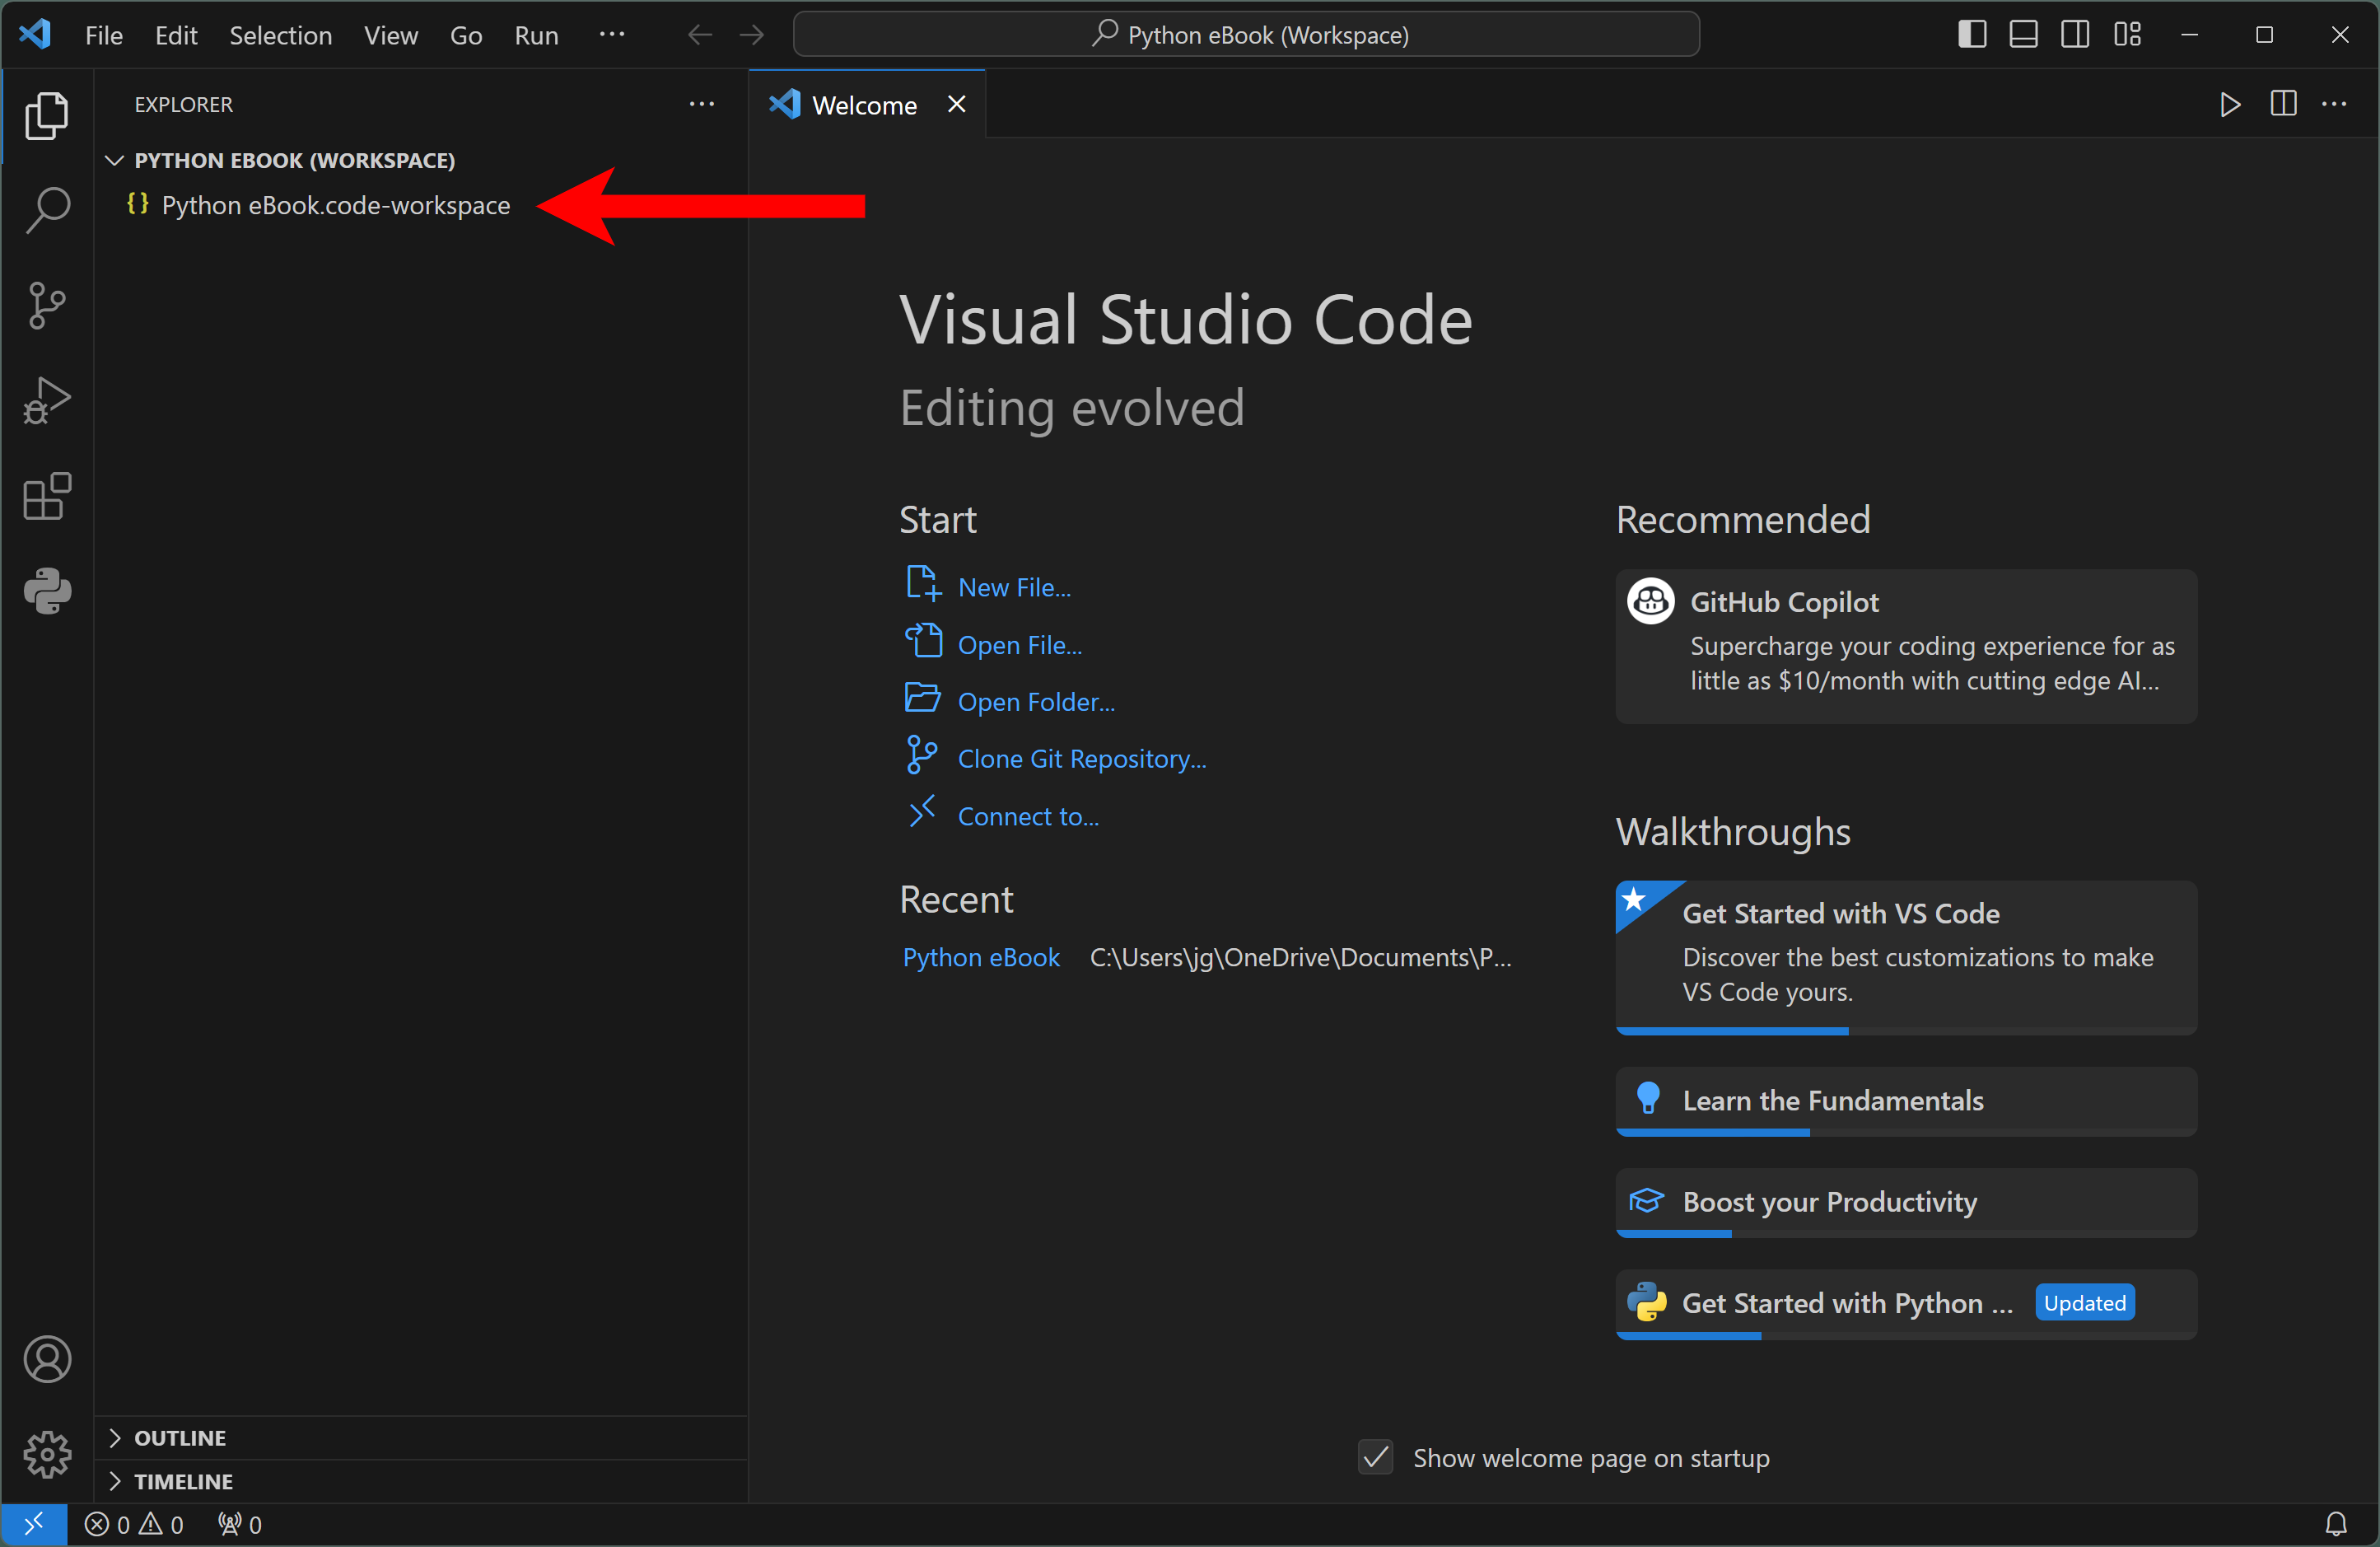This screenshot has width=2380, height=1547.
Task: Go back with the left arrow
Action: pyautogui.click(x=700, y=35)
